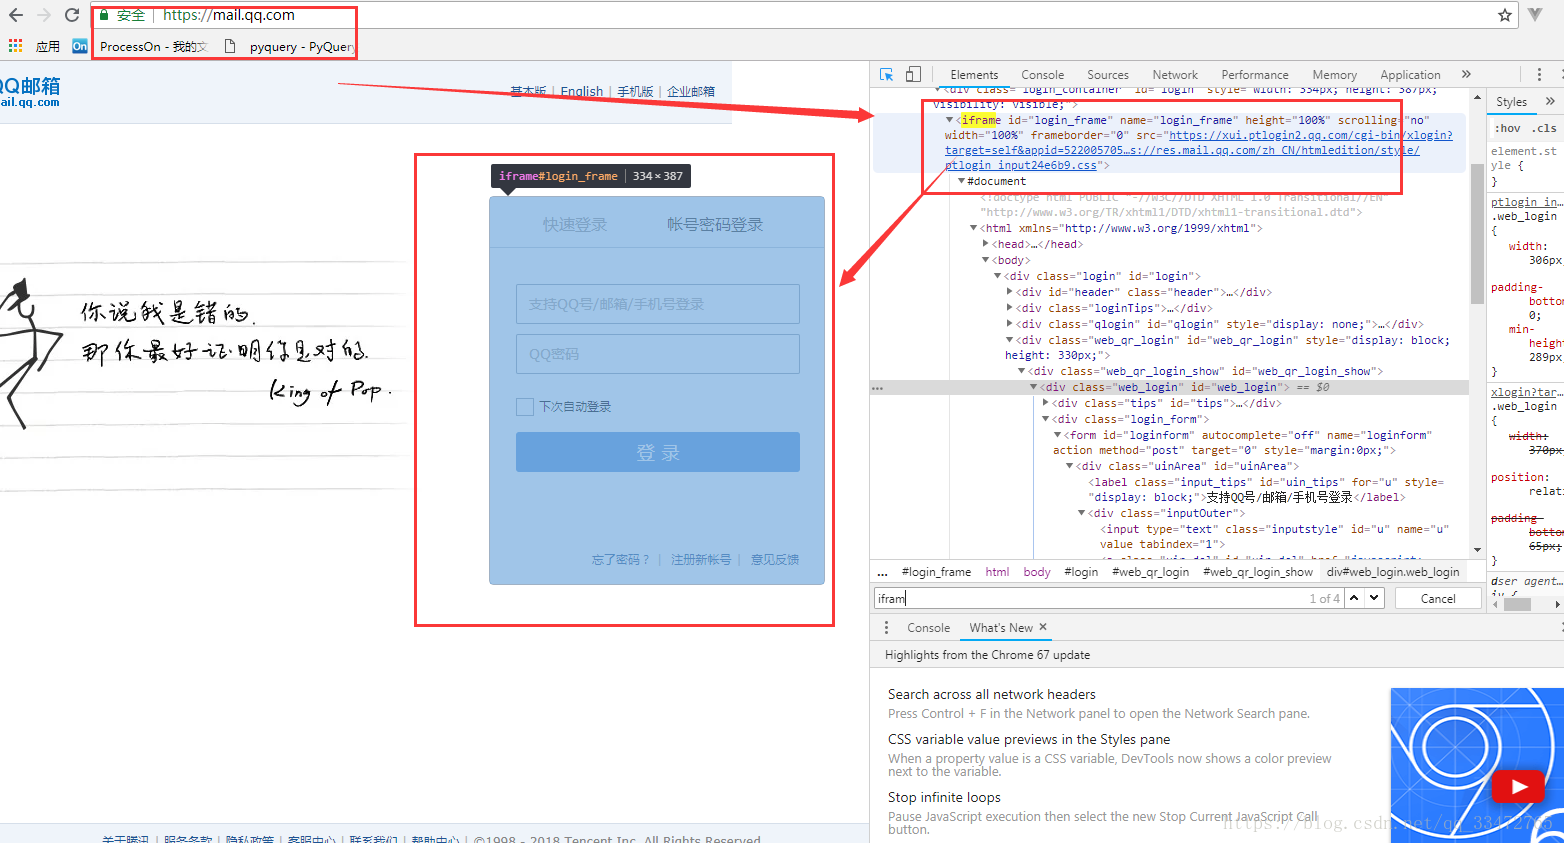The image size is (1564, 843).
Task: Open the Memory panel tab
Action: coord(1334,75)
